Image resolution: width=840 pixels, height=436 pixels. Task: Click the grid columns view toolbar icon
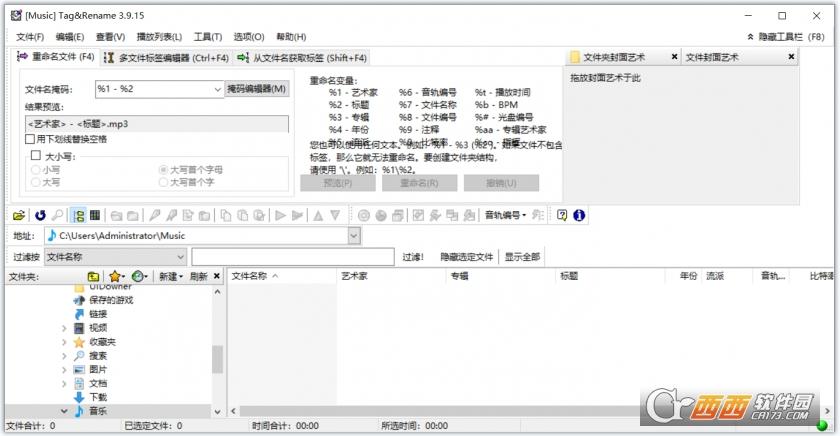point(95,215)
